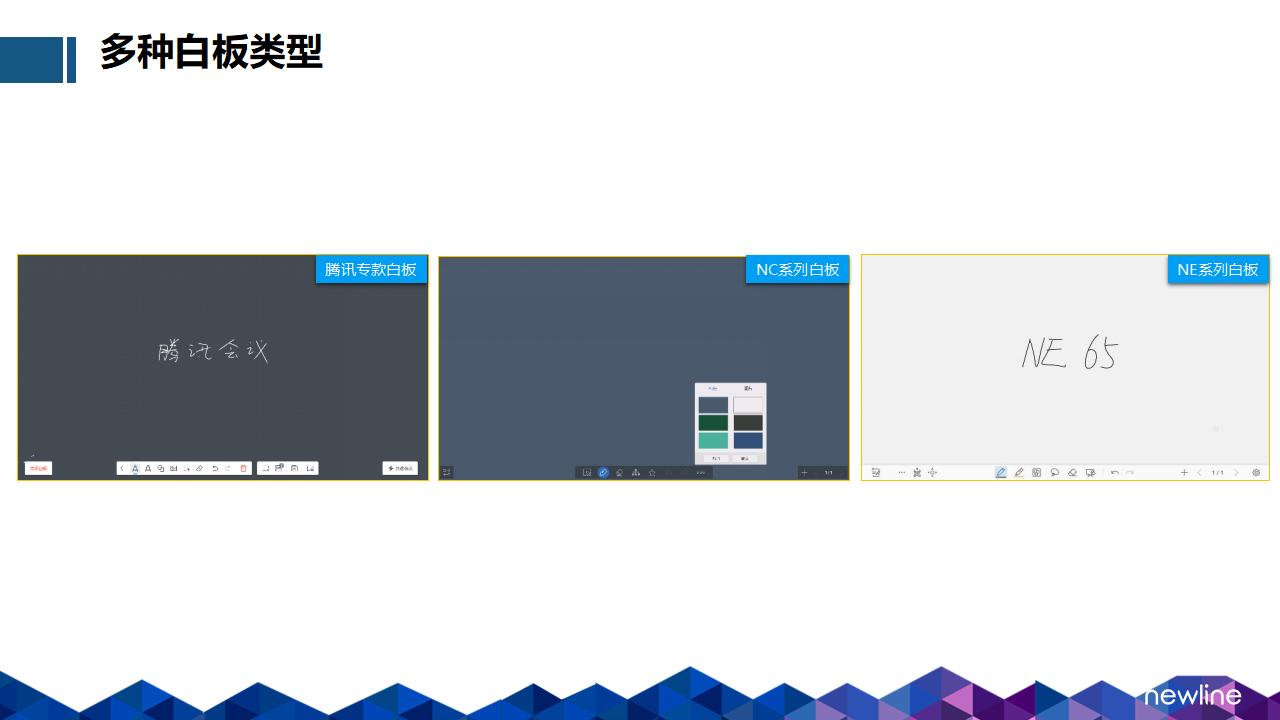Click the quick meeting button in Tencent whiteboard
1280x720 pixels.
click(x=400, y=468)
